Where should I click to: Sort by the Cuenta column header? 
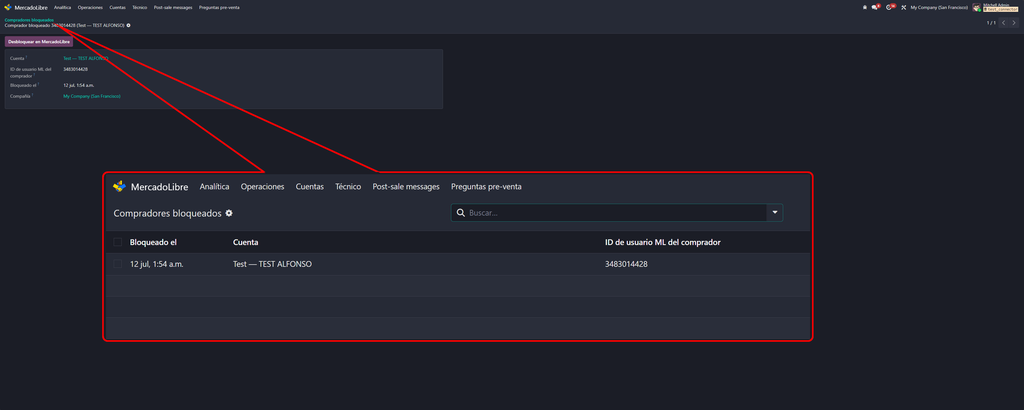(246, 242)
